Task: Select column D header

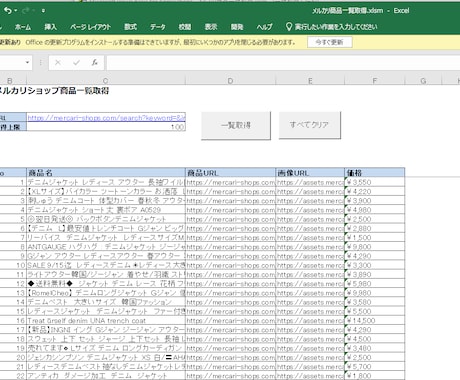Action: tap(230, 81)
